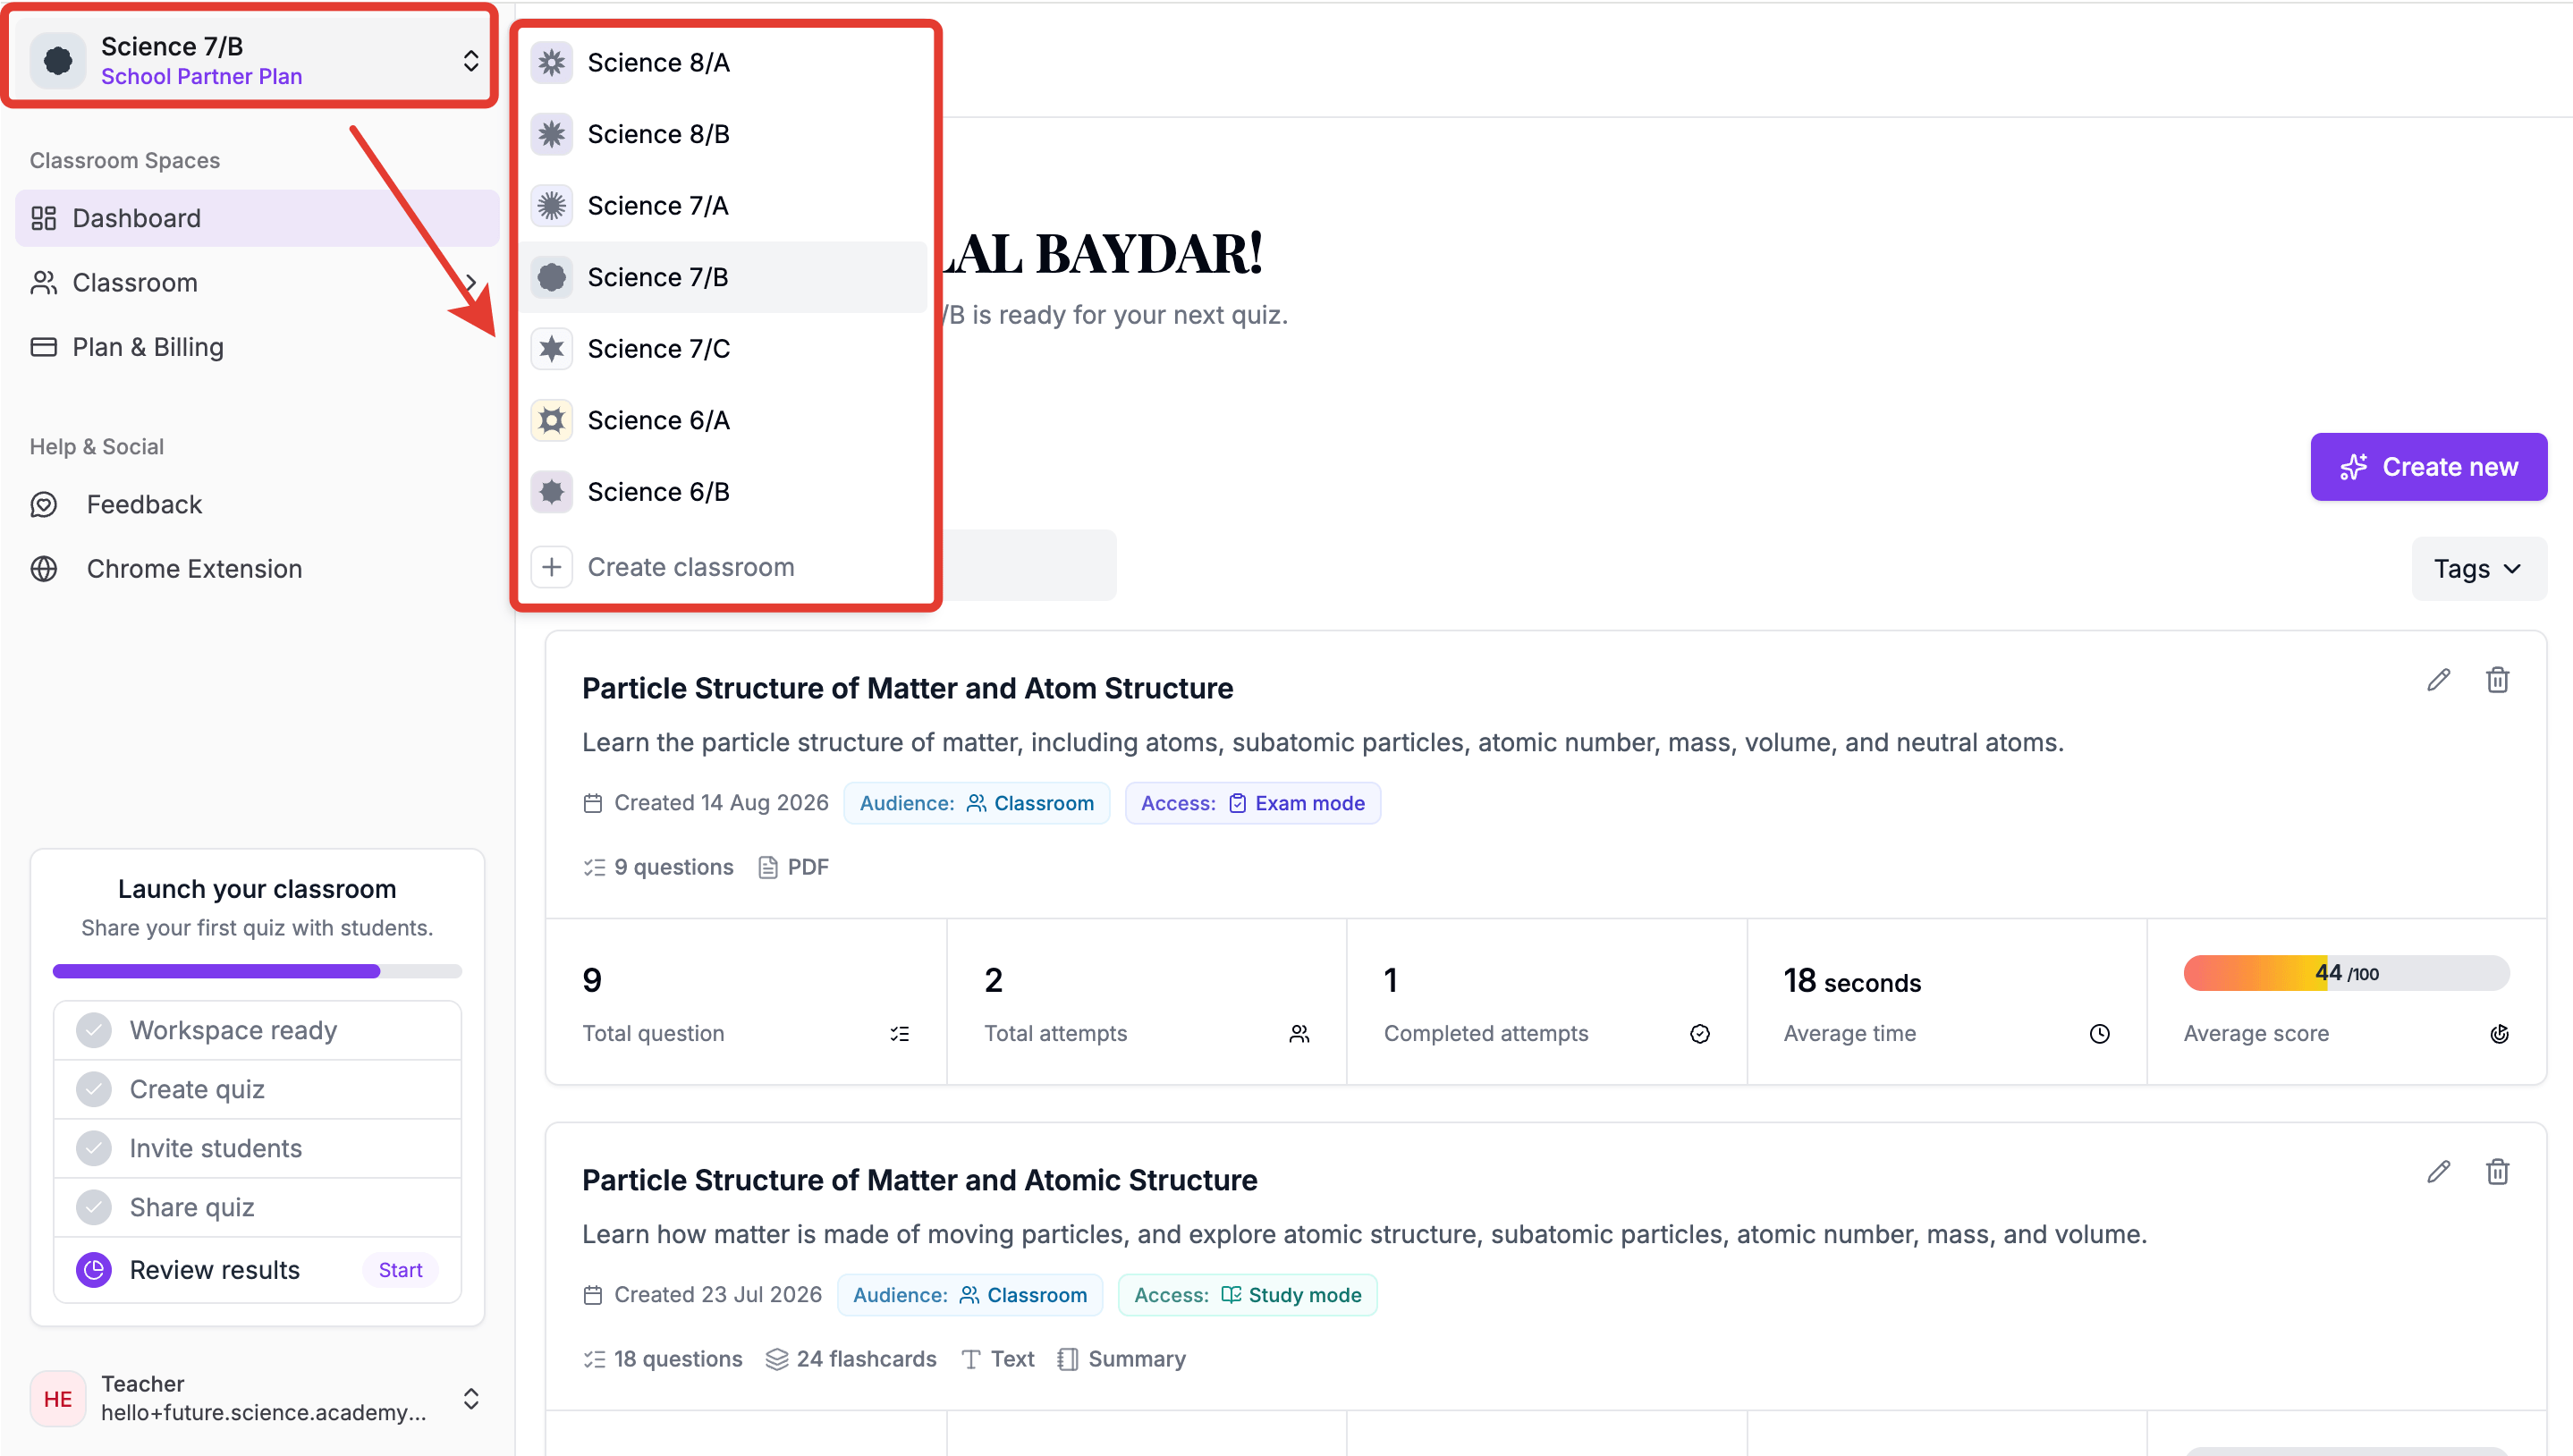Viewport: 2573px width, 1456px height.
Task: Click the 44/100 average score bar
Action: [2346, 973]
